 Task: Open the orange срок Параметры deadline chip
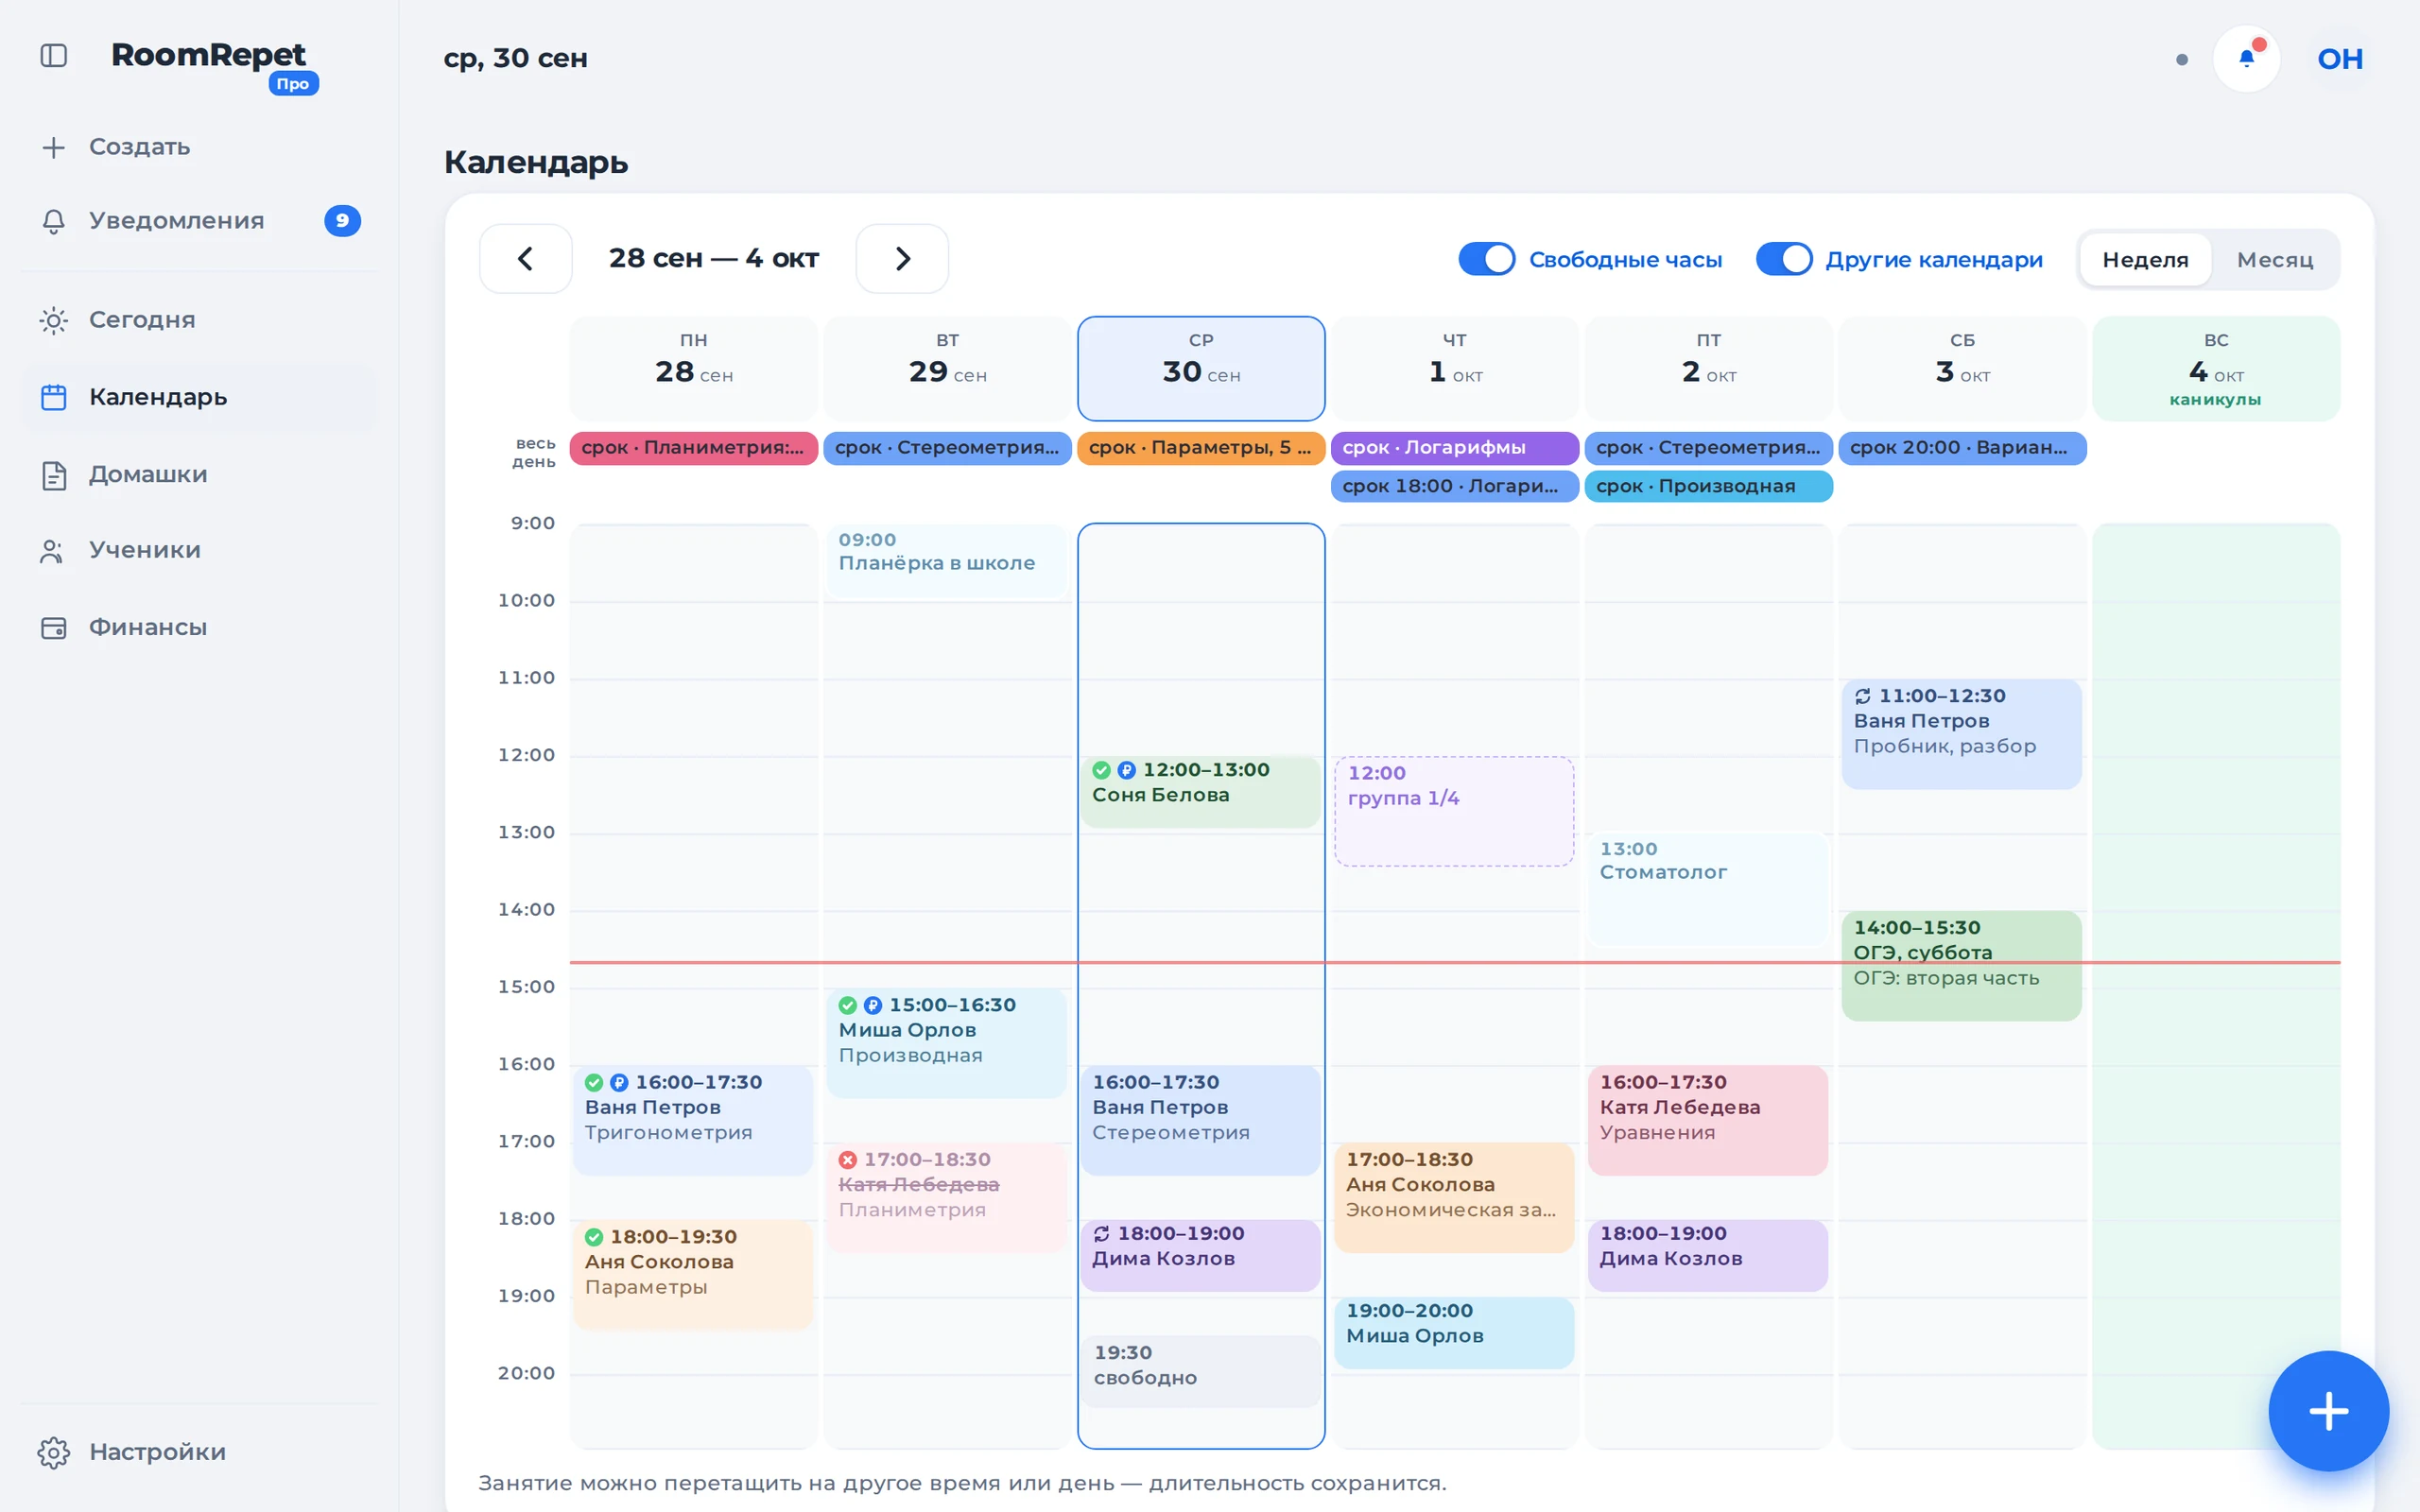click(x=1201, y=448)
